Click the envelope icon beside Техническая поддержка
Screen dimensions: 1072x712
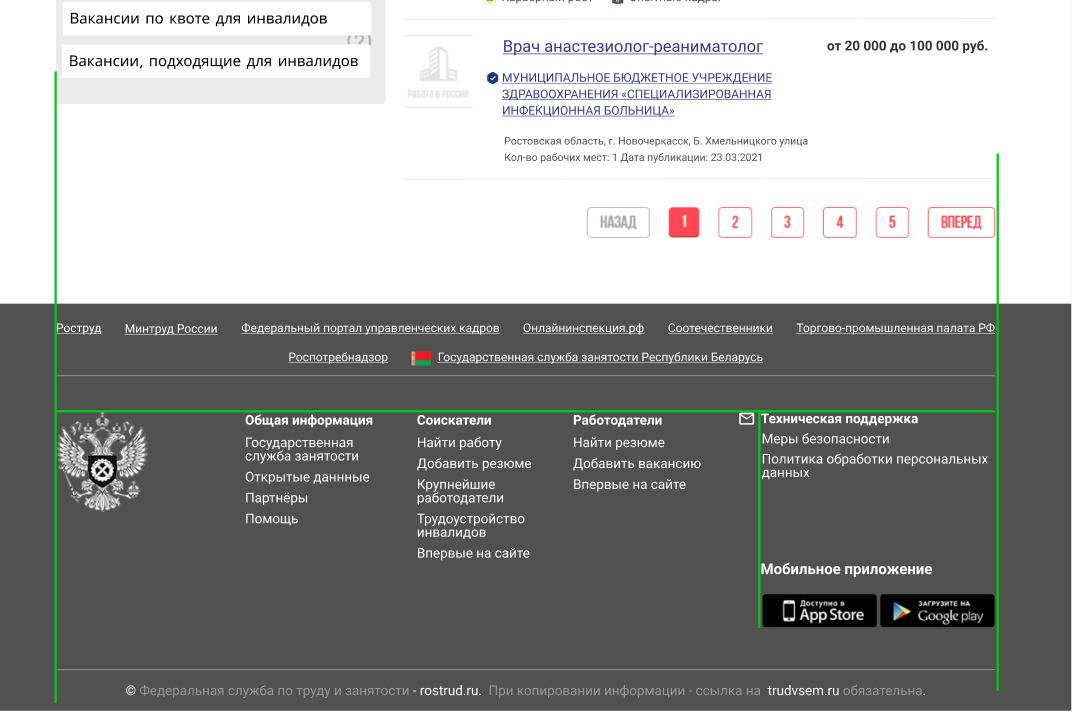(x=746, y=419)
